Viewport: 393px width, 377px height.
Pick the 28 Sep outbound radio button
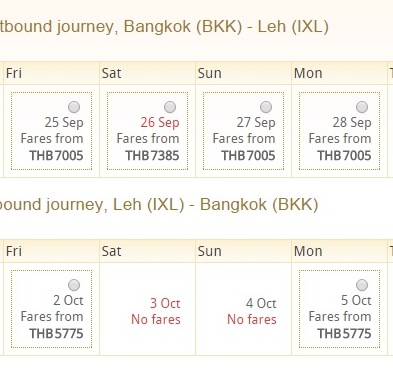(362, 107)
